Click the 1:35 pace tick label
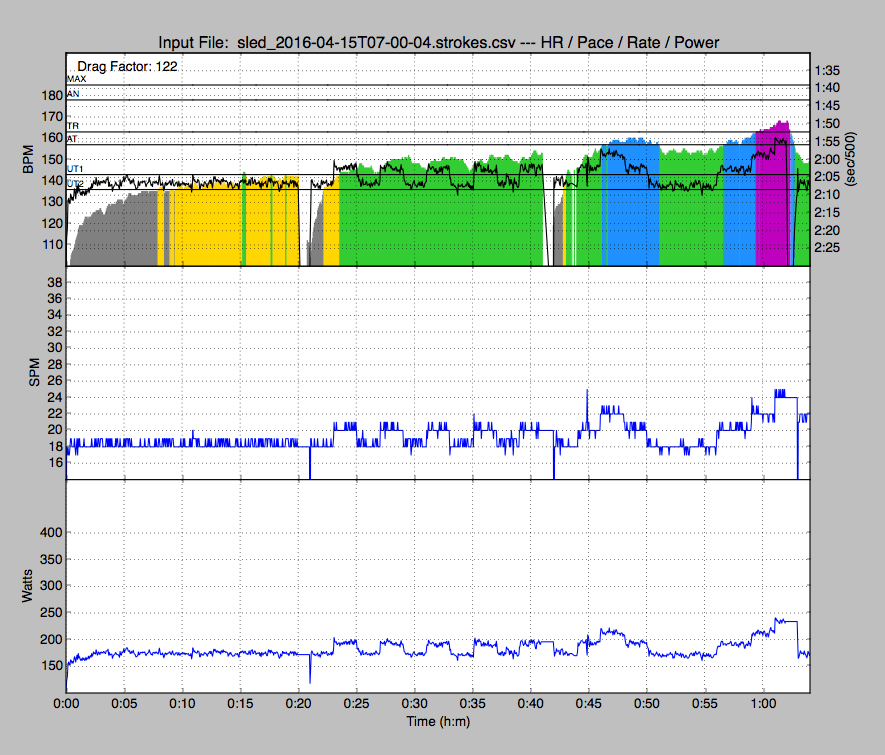Viewport: 885px width, 755px height. (x=827, y=71)
